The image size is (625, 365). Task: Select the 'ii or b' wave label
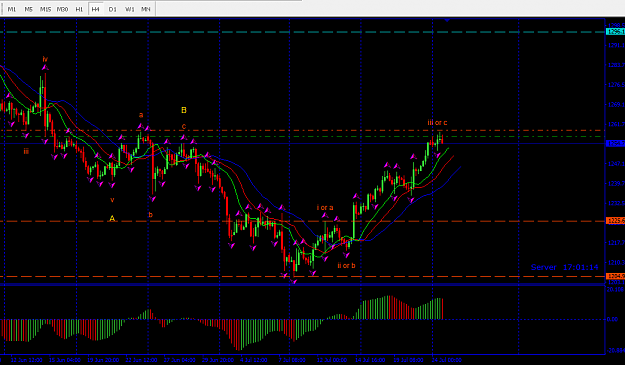coord(346,265)
